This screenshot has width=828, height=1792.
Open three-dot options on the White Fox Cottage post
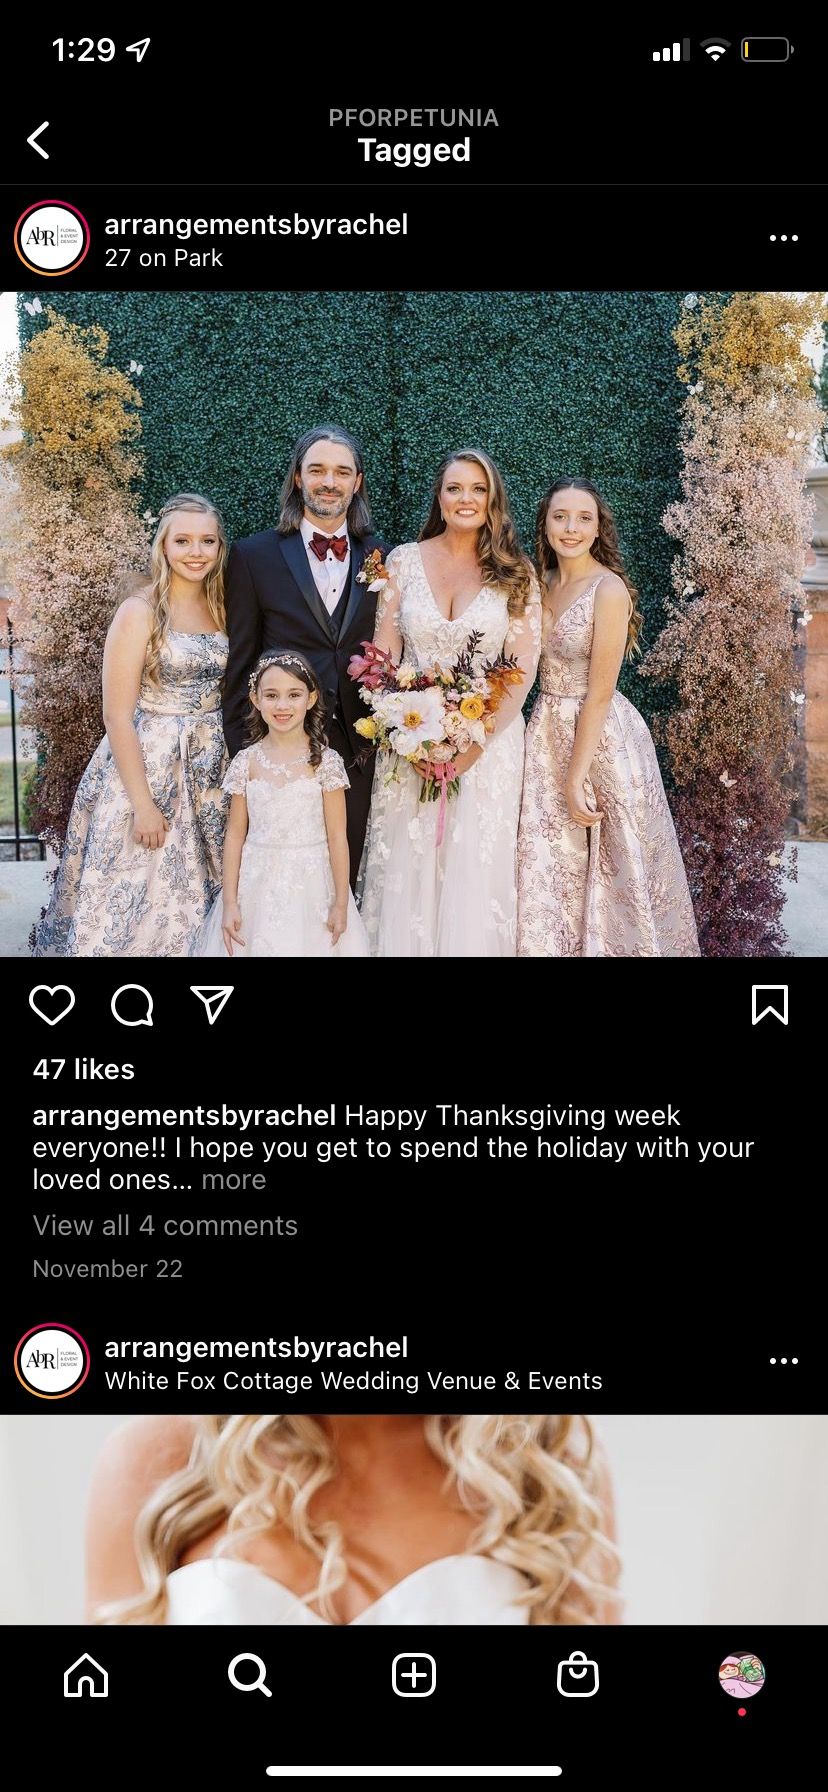(784, 1361)
